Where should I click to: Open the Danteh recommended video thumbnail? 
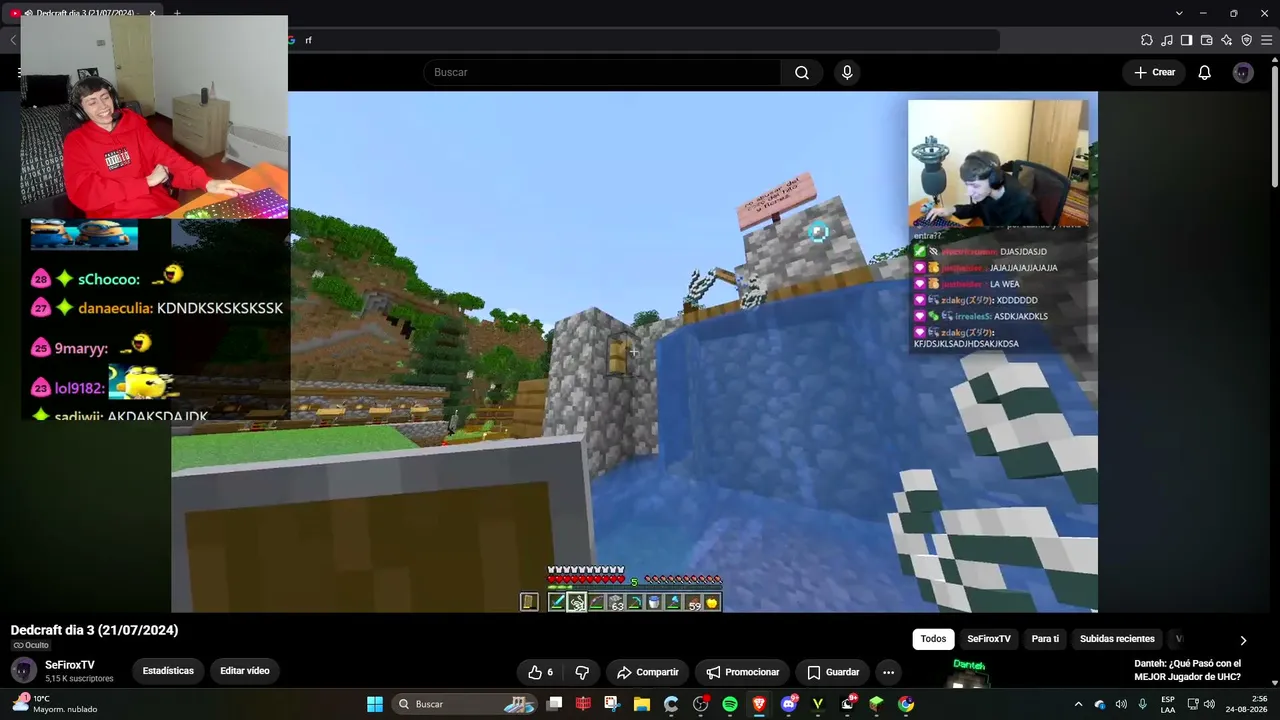[x=969, y=673]
